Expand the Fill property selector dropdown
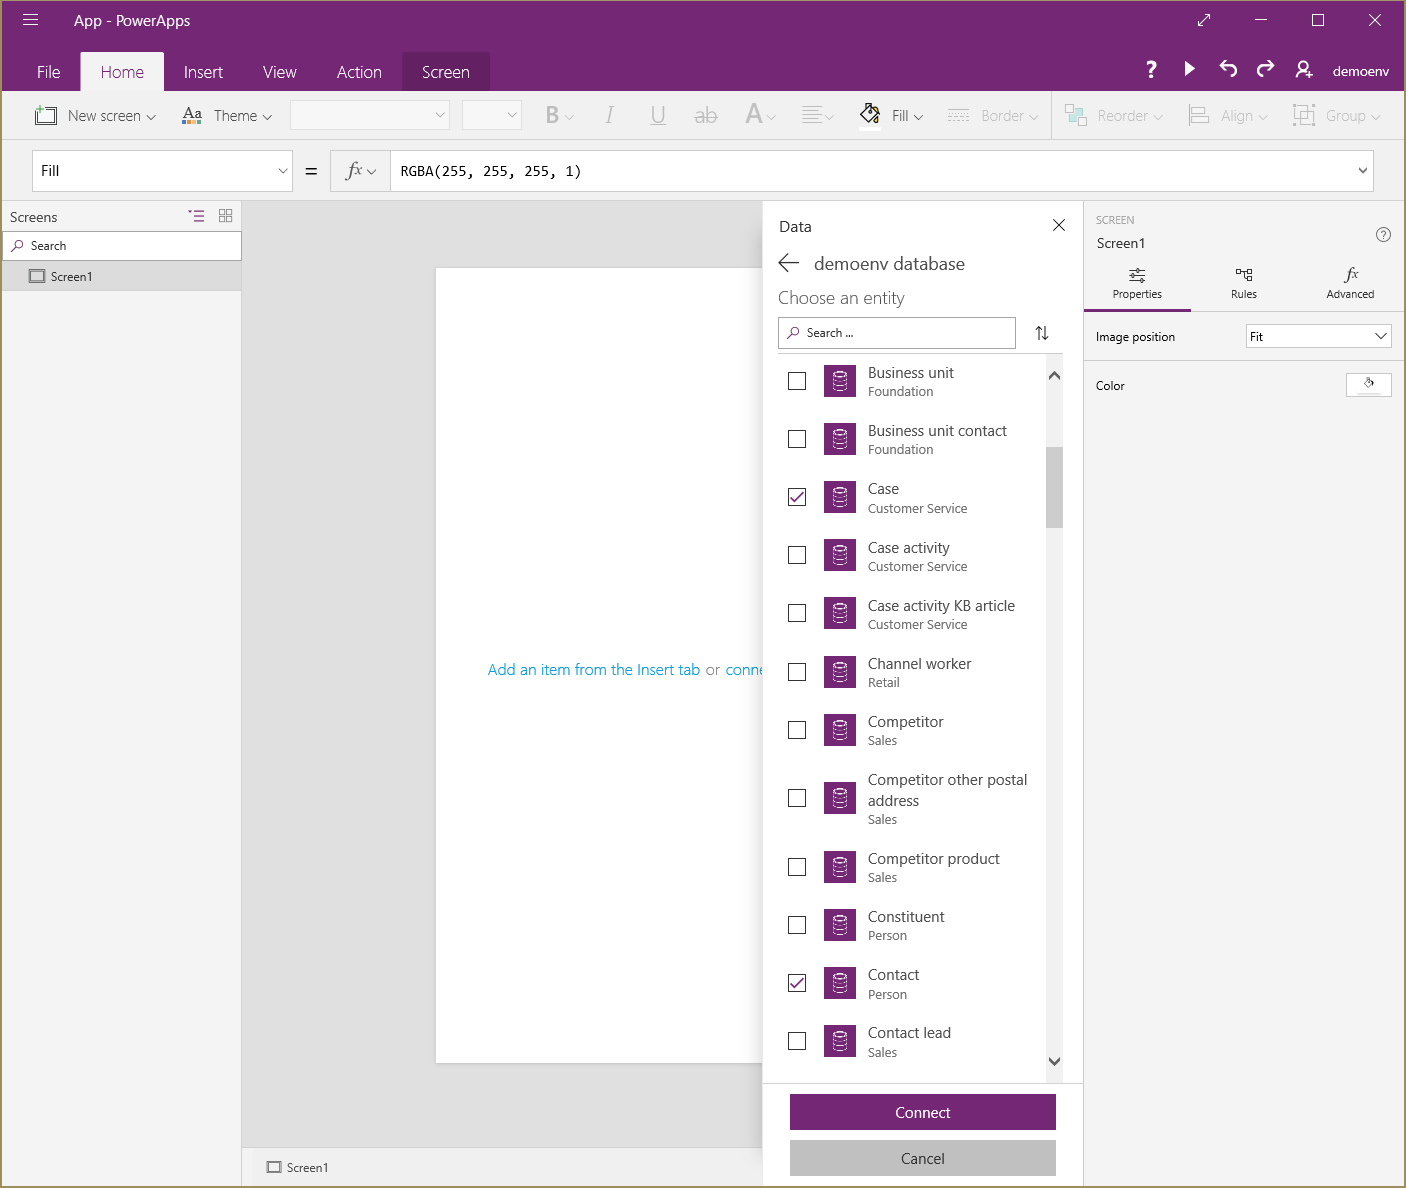Viewport: 1406px width, 1188px height. coord(162,171)
